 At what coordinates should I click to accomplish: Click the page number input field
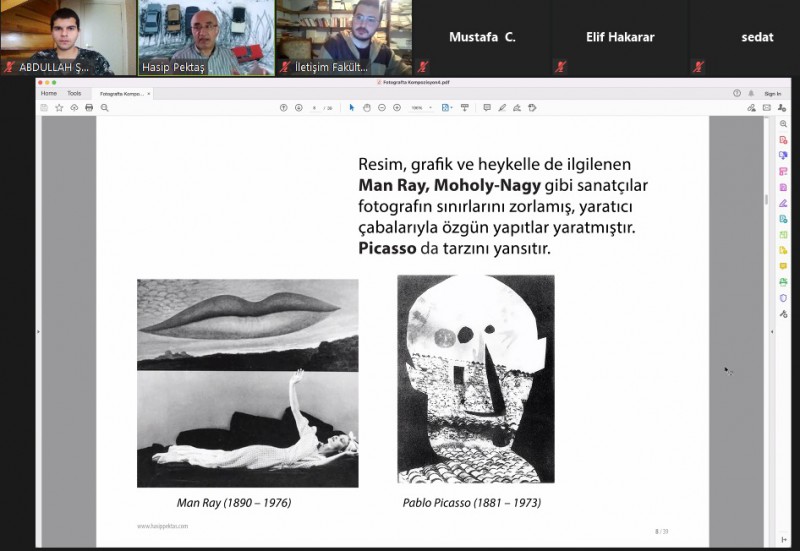point(314,107)
